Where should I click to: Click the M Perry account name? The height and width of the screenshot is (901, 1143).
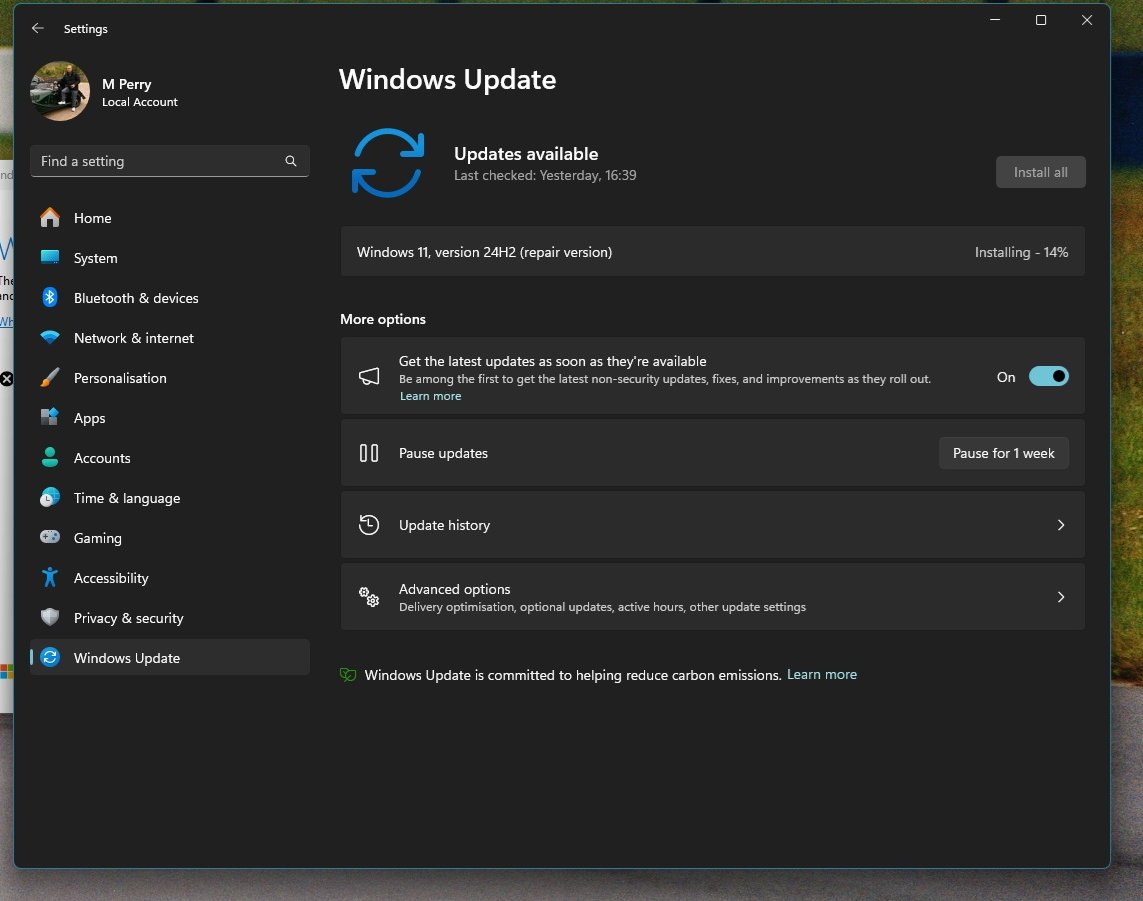tap(127, 84)
